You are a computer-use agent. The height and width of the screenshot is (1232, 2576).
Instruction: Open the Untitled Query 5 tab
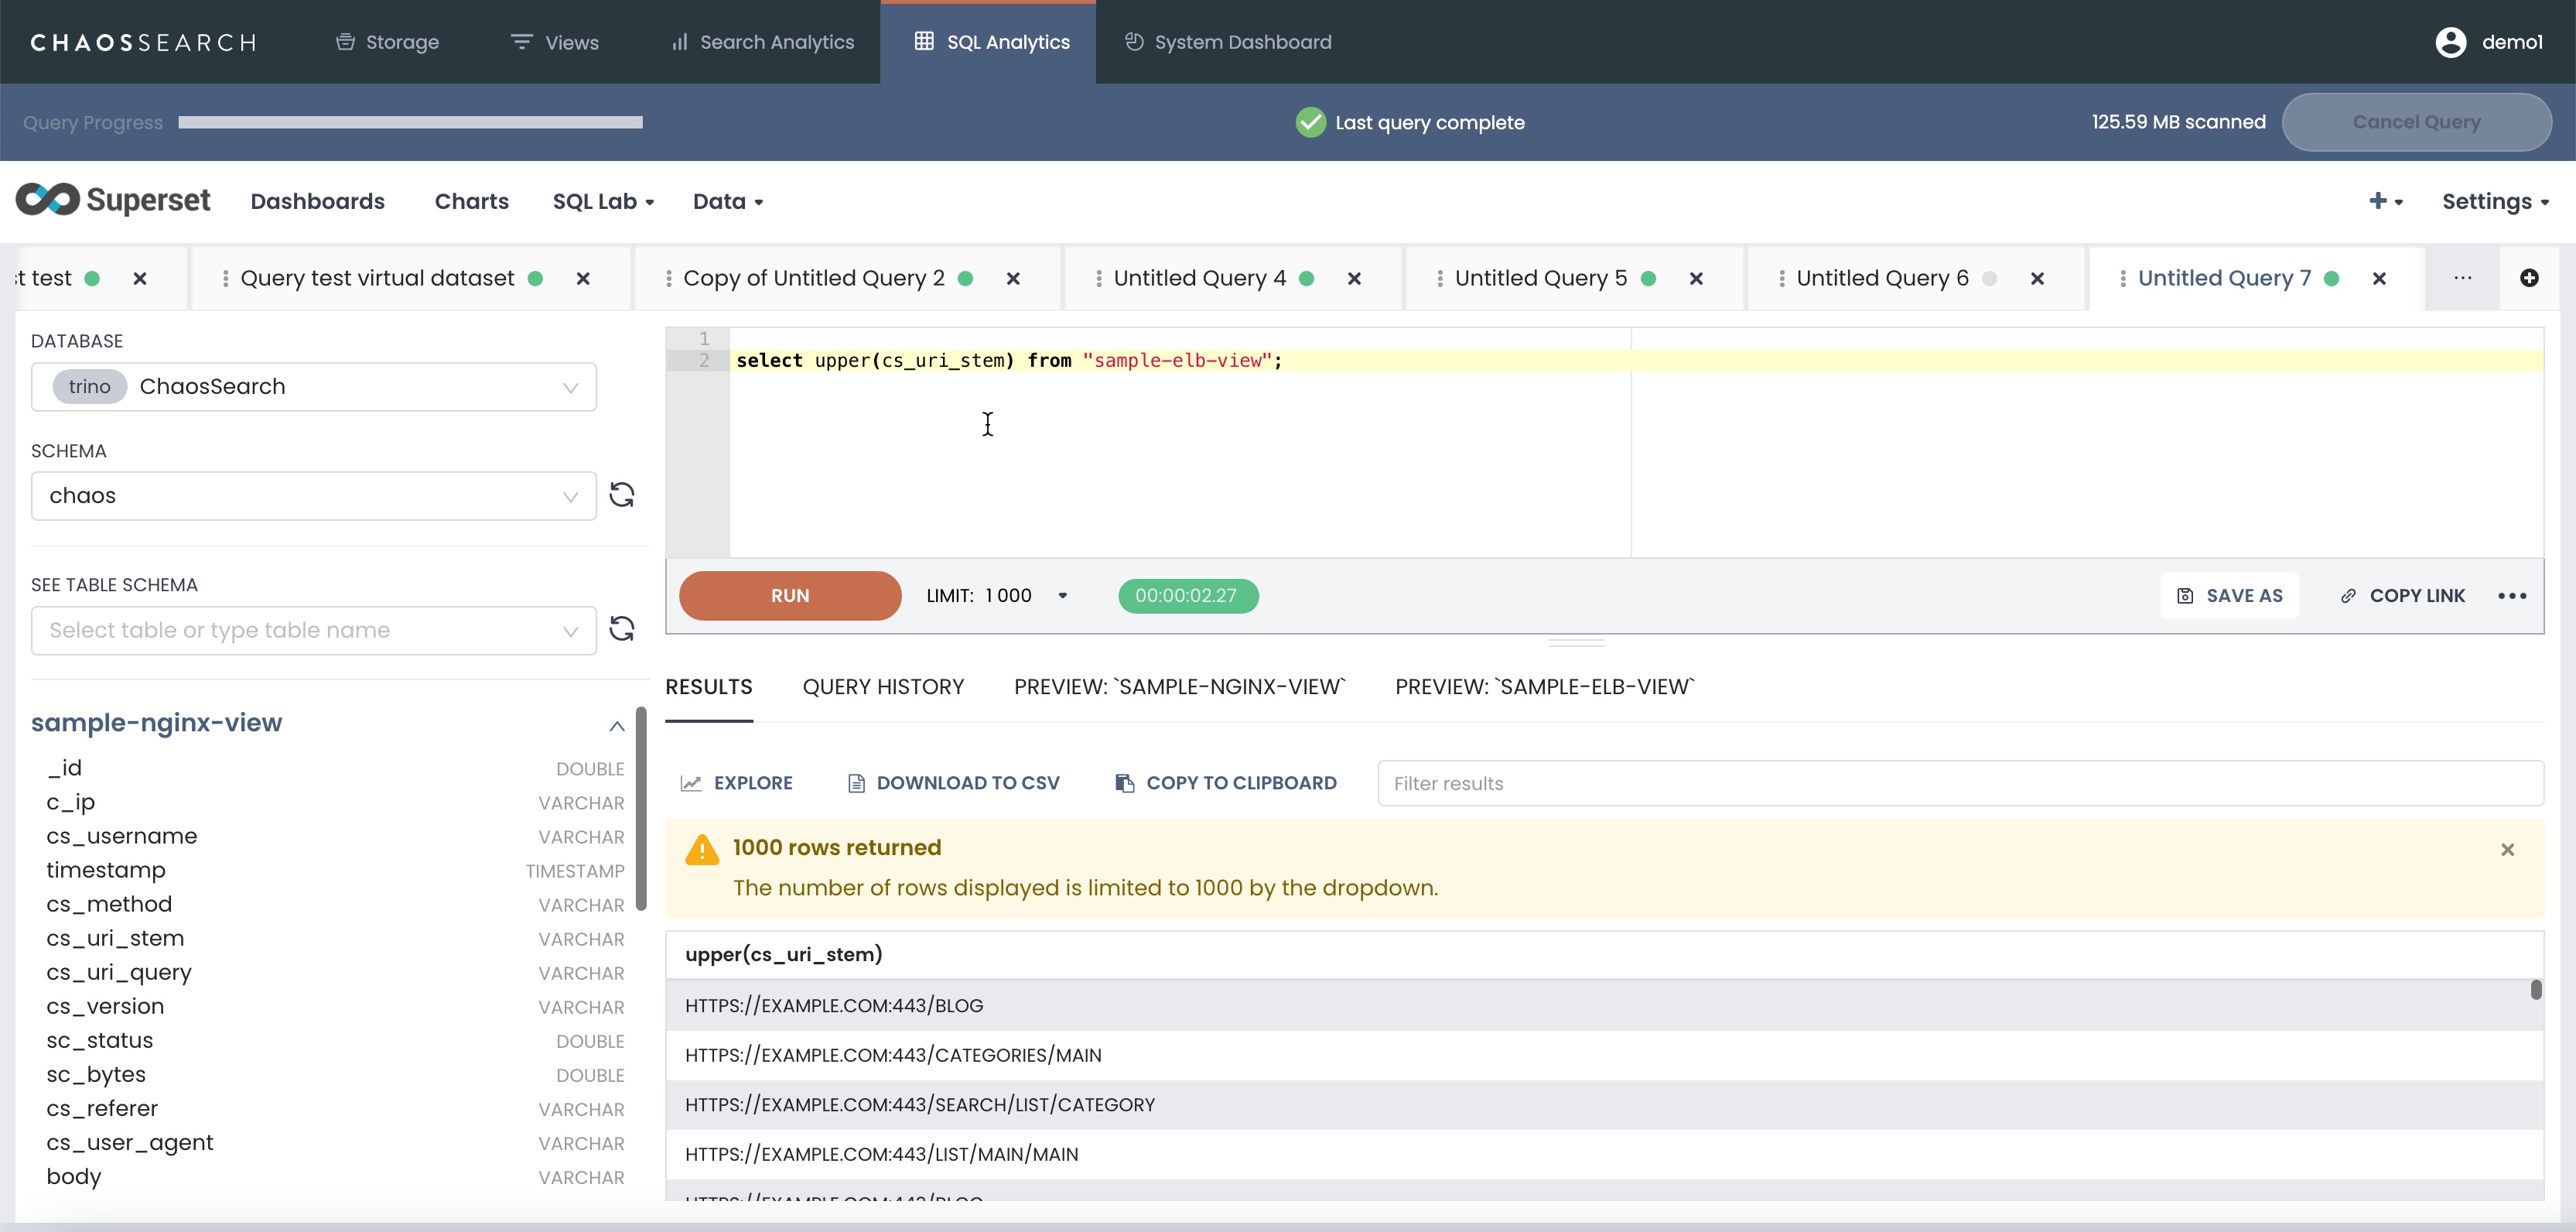coord(1540,278)
